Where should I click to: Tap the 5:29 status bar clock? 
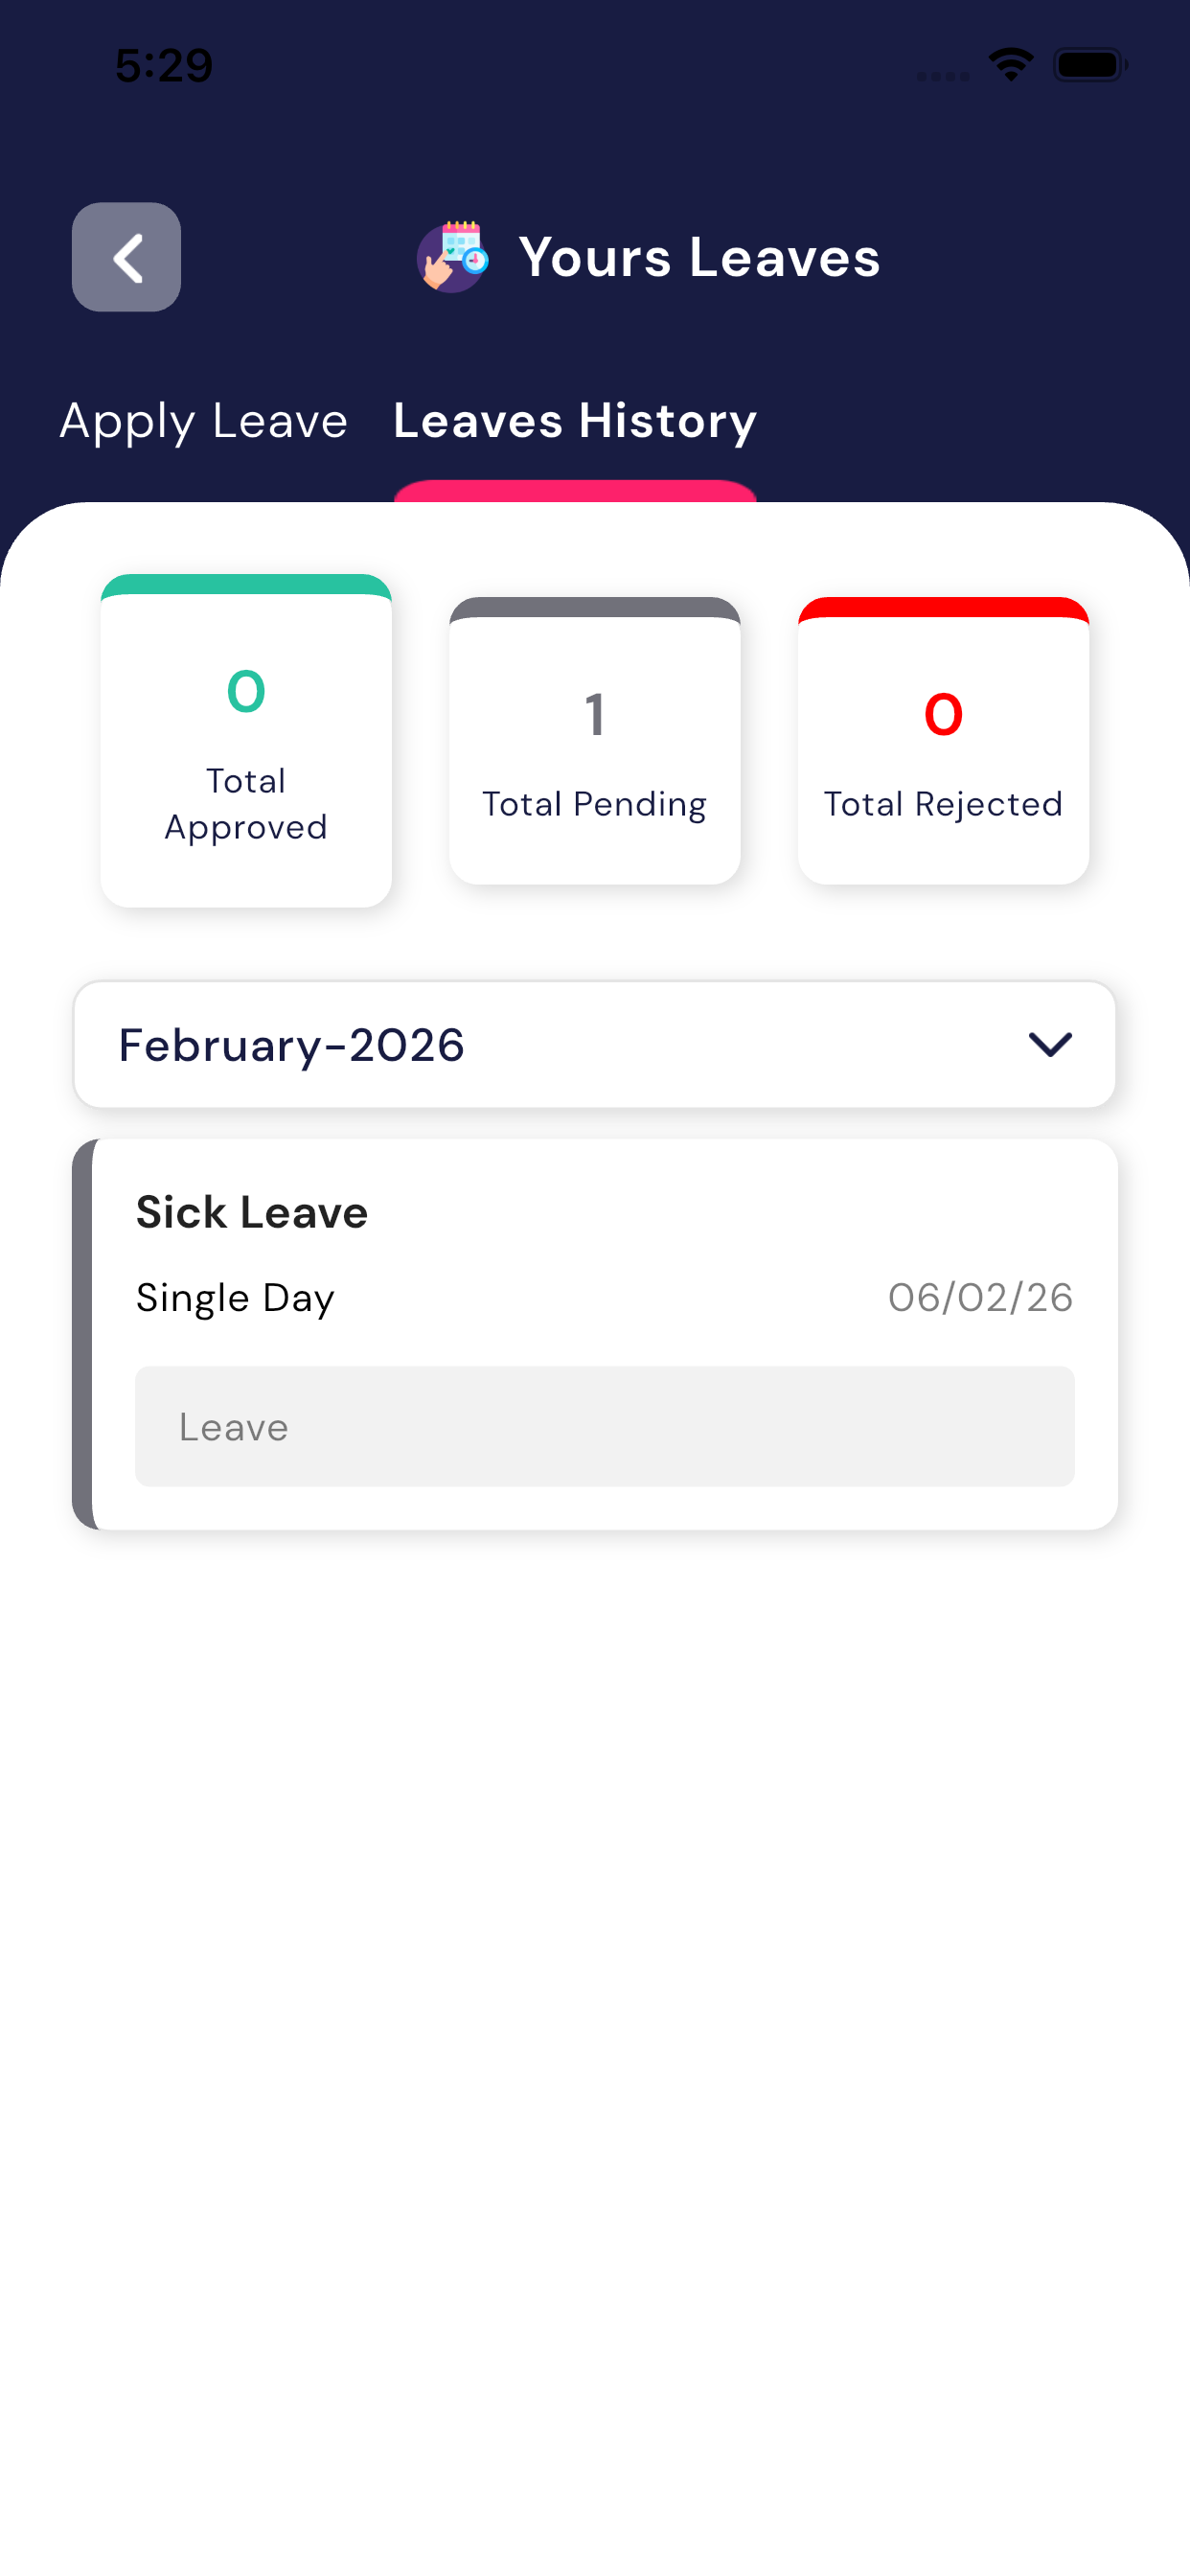pyautogui.click(x=164, y=65)
